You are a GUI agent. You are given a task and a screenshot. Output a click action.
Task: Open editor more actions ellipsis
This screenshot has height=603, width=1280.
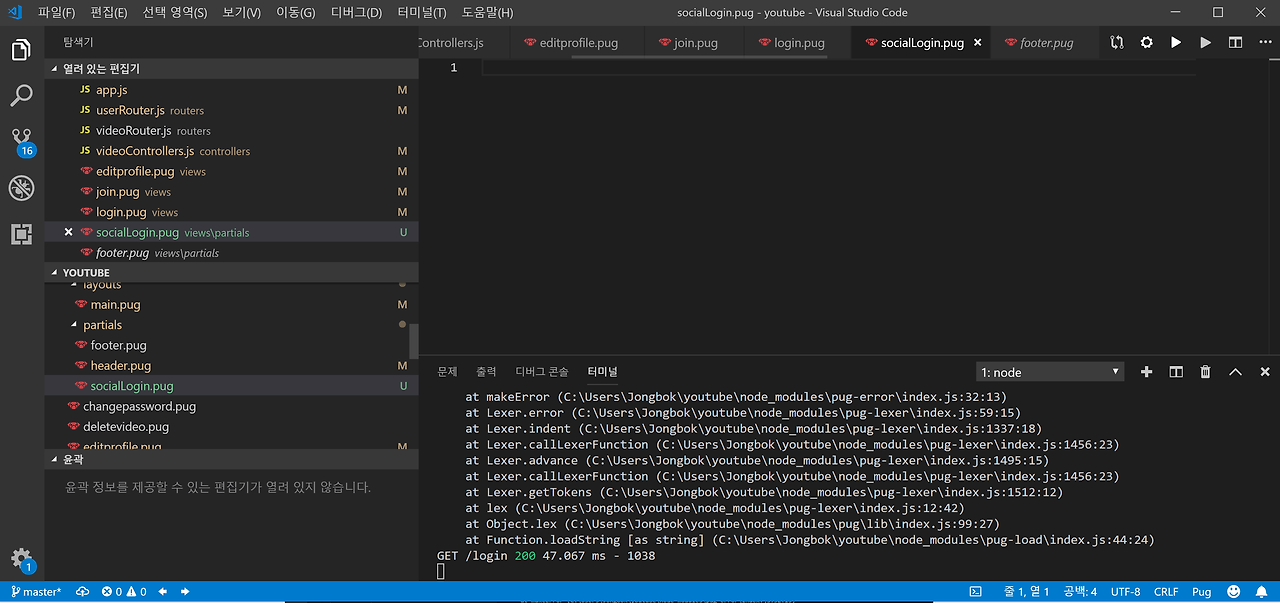tap(1264, 43)
